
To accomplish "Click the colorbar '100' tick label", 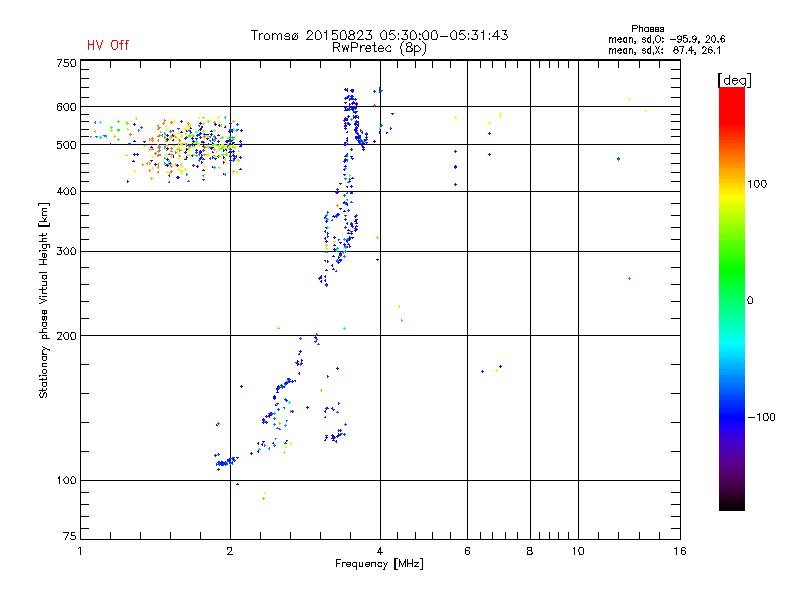I will 757,184.
